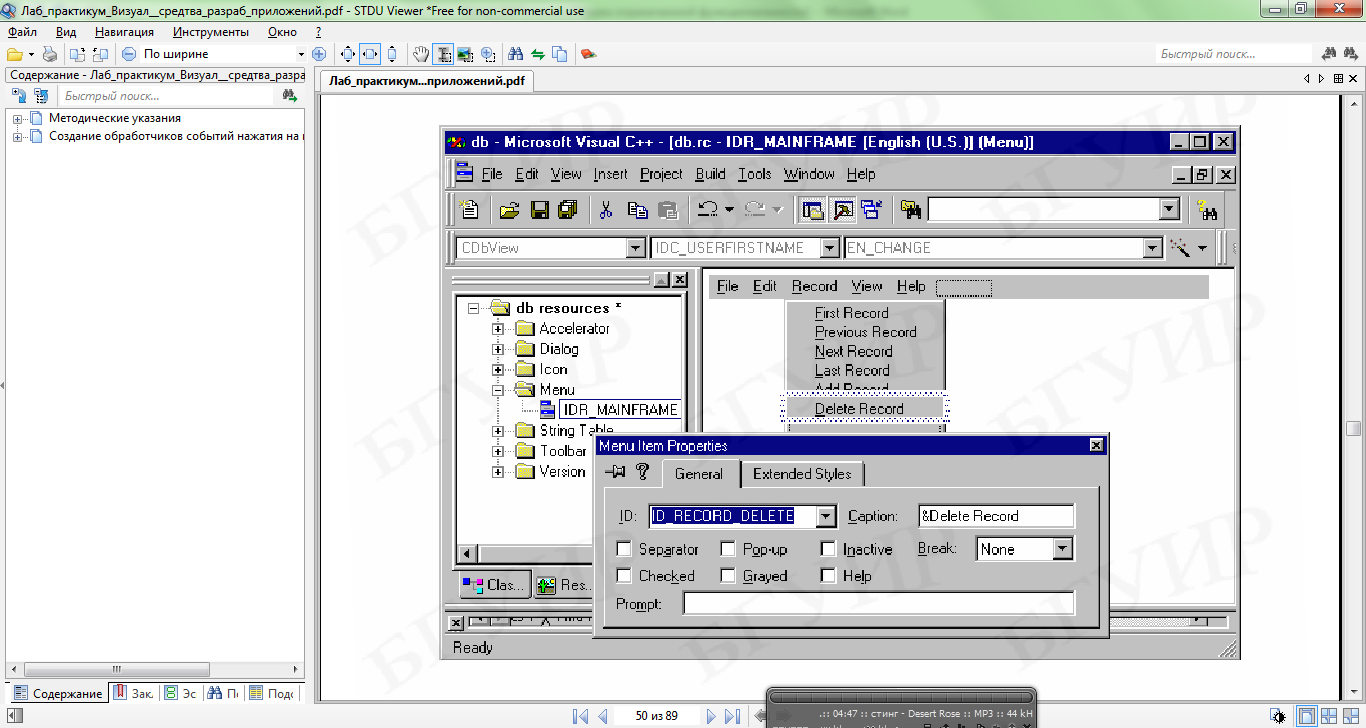
Task: Select the Лаб_практикум document tab
Action: point(425,81)
